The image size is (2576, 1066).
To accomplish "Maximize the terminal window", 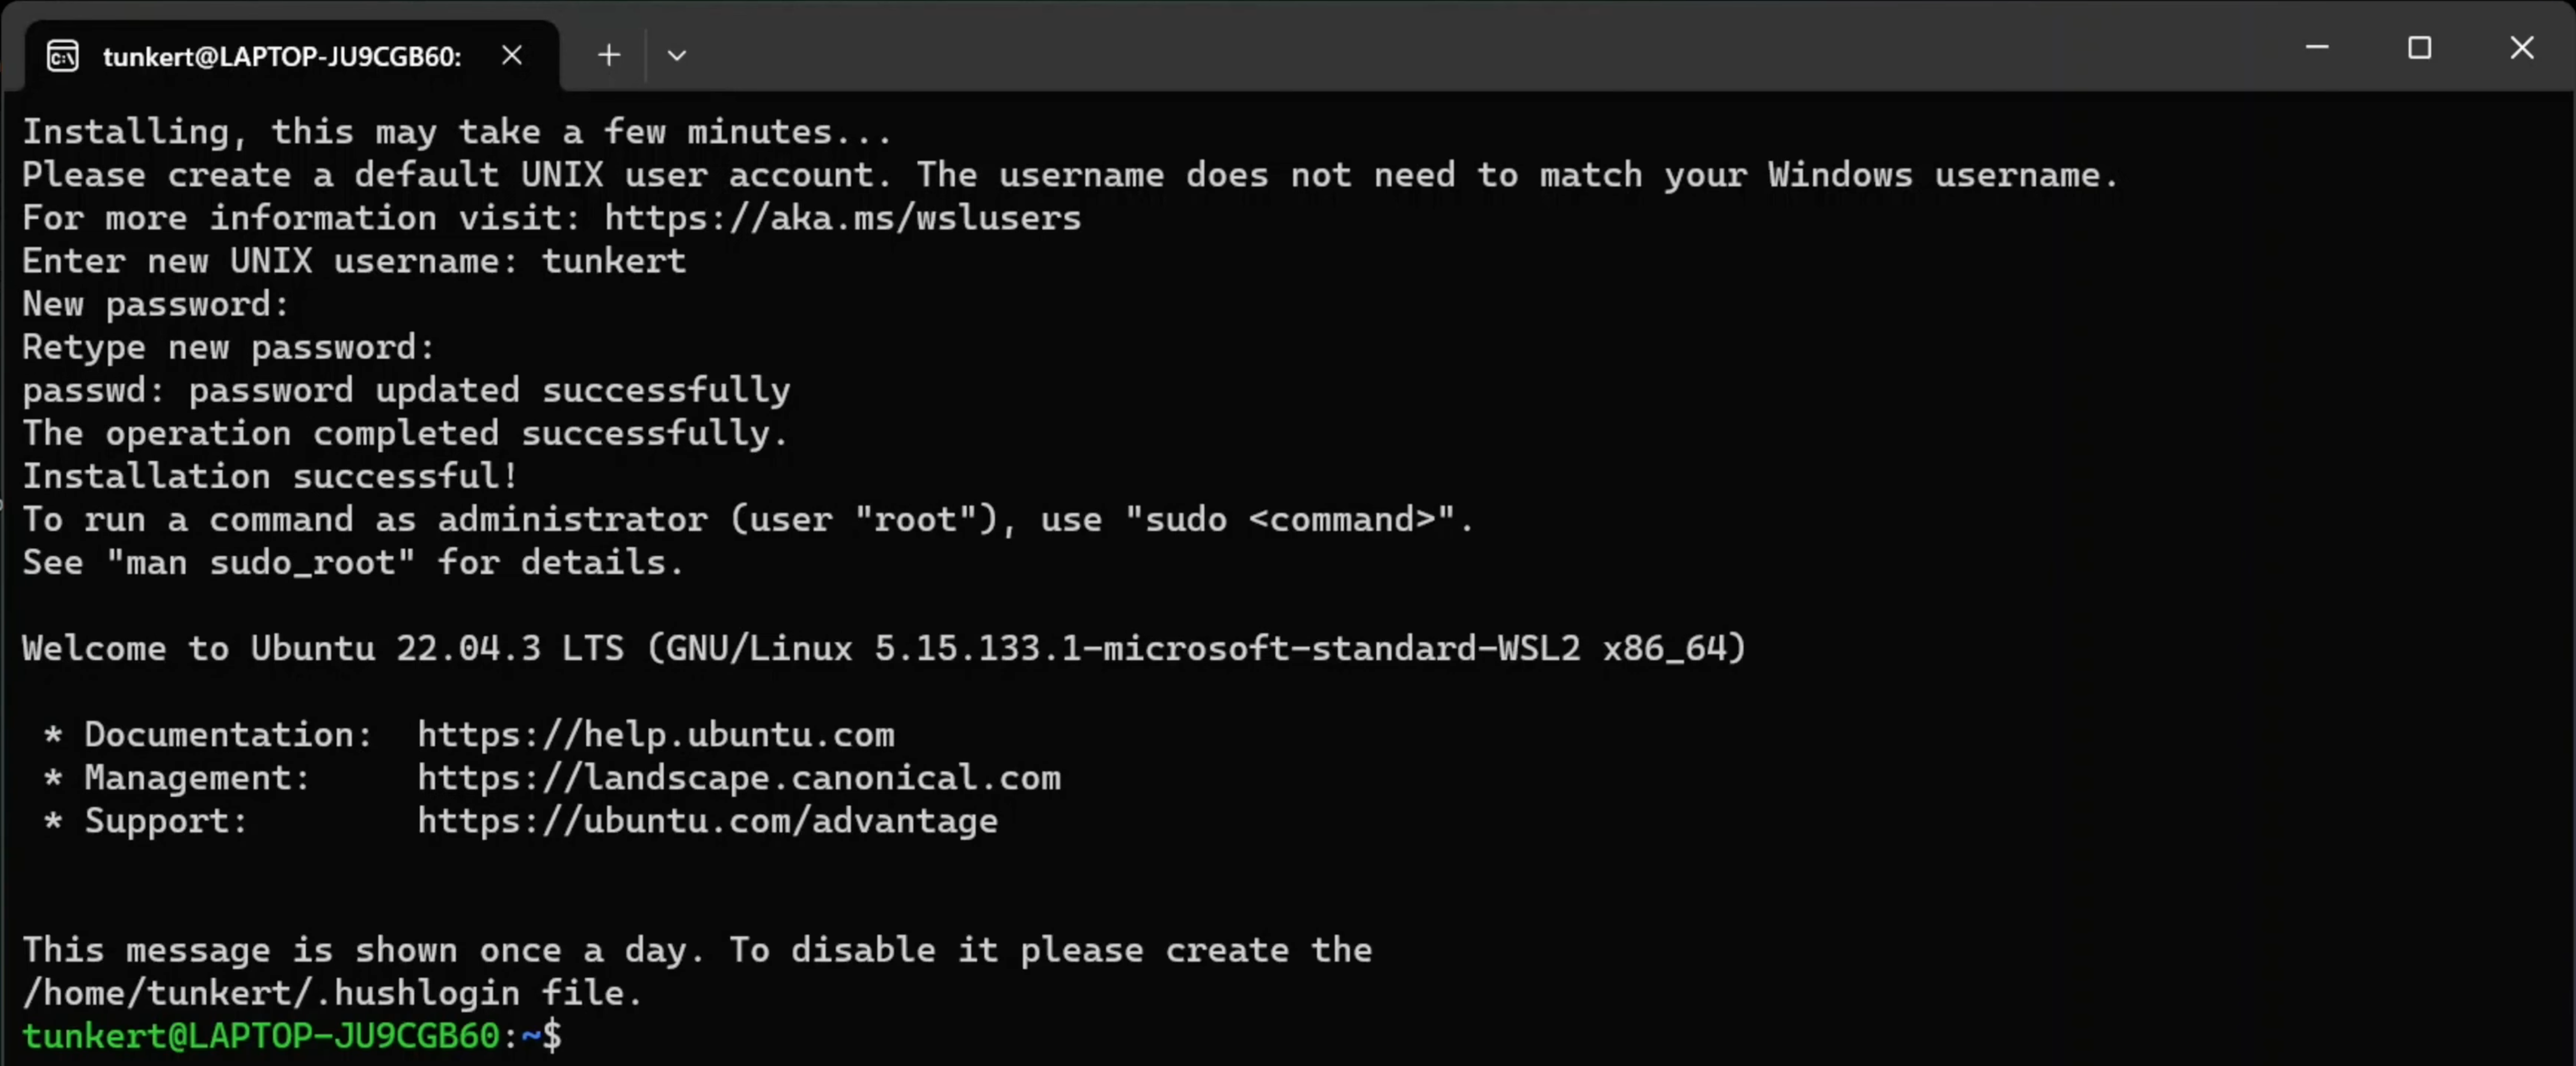I will tap(2419, 48).
